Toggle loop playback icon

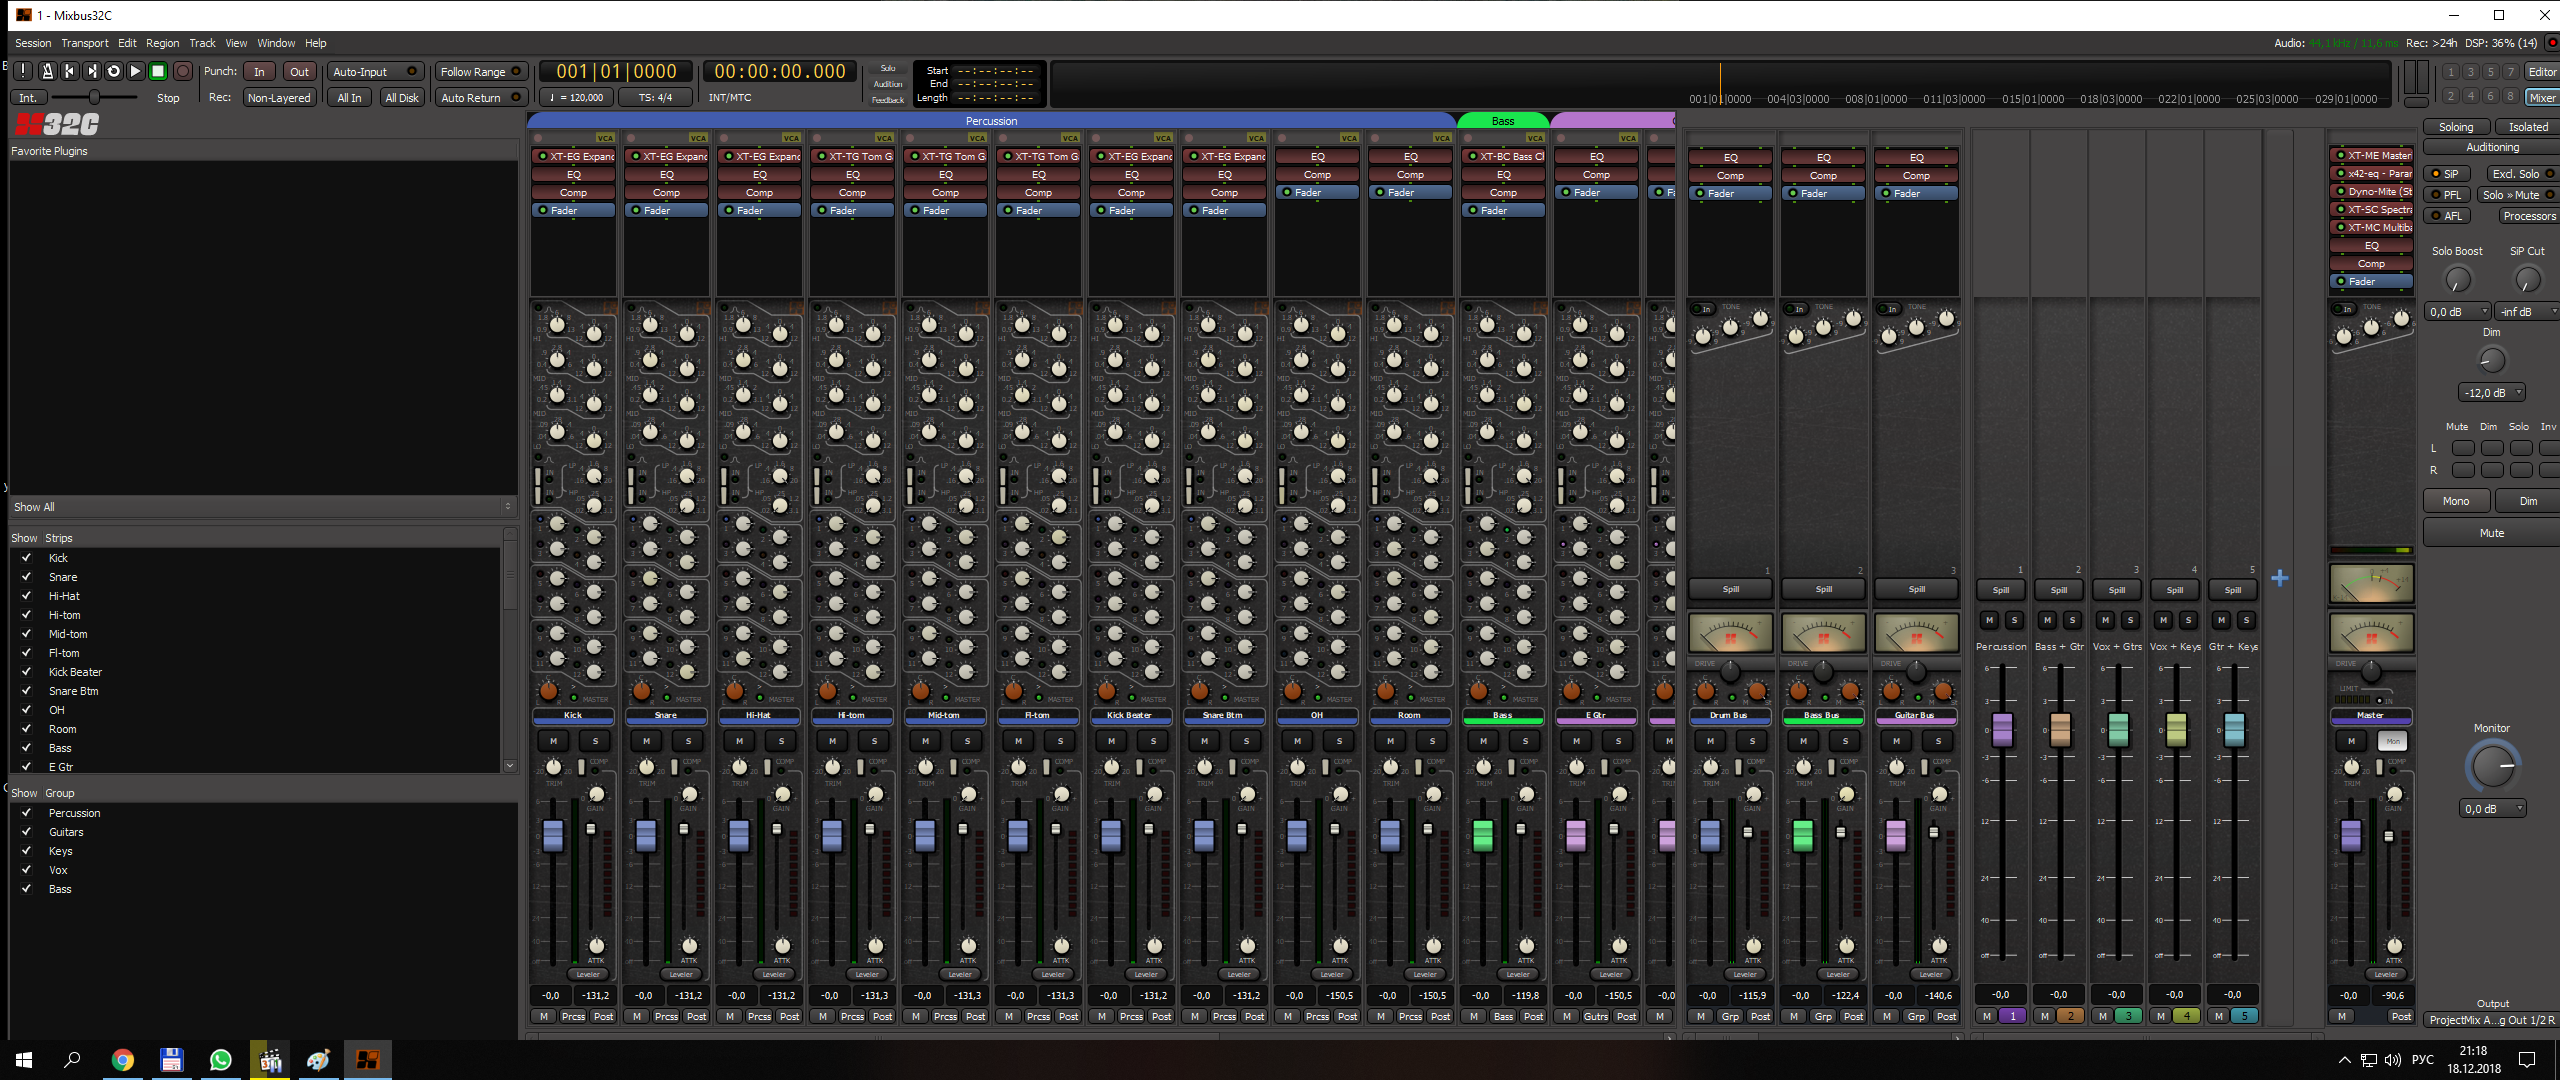click(x=113, y=71)
